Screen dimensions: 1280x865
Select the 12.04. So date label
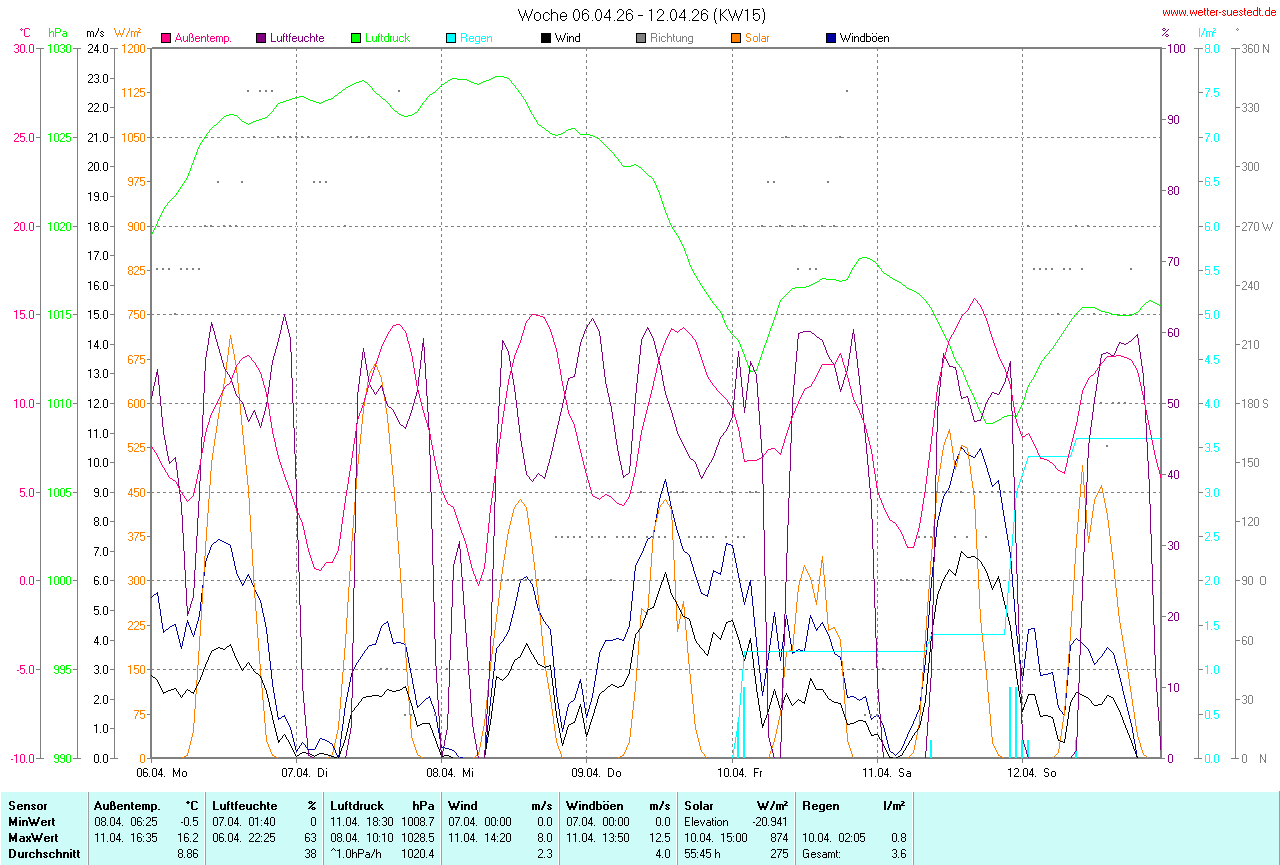(1032, 772)
